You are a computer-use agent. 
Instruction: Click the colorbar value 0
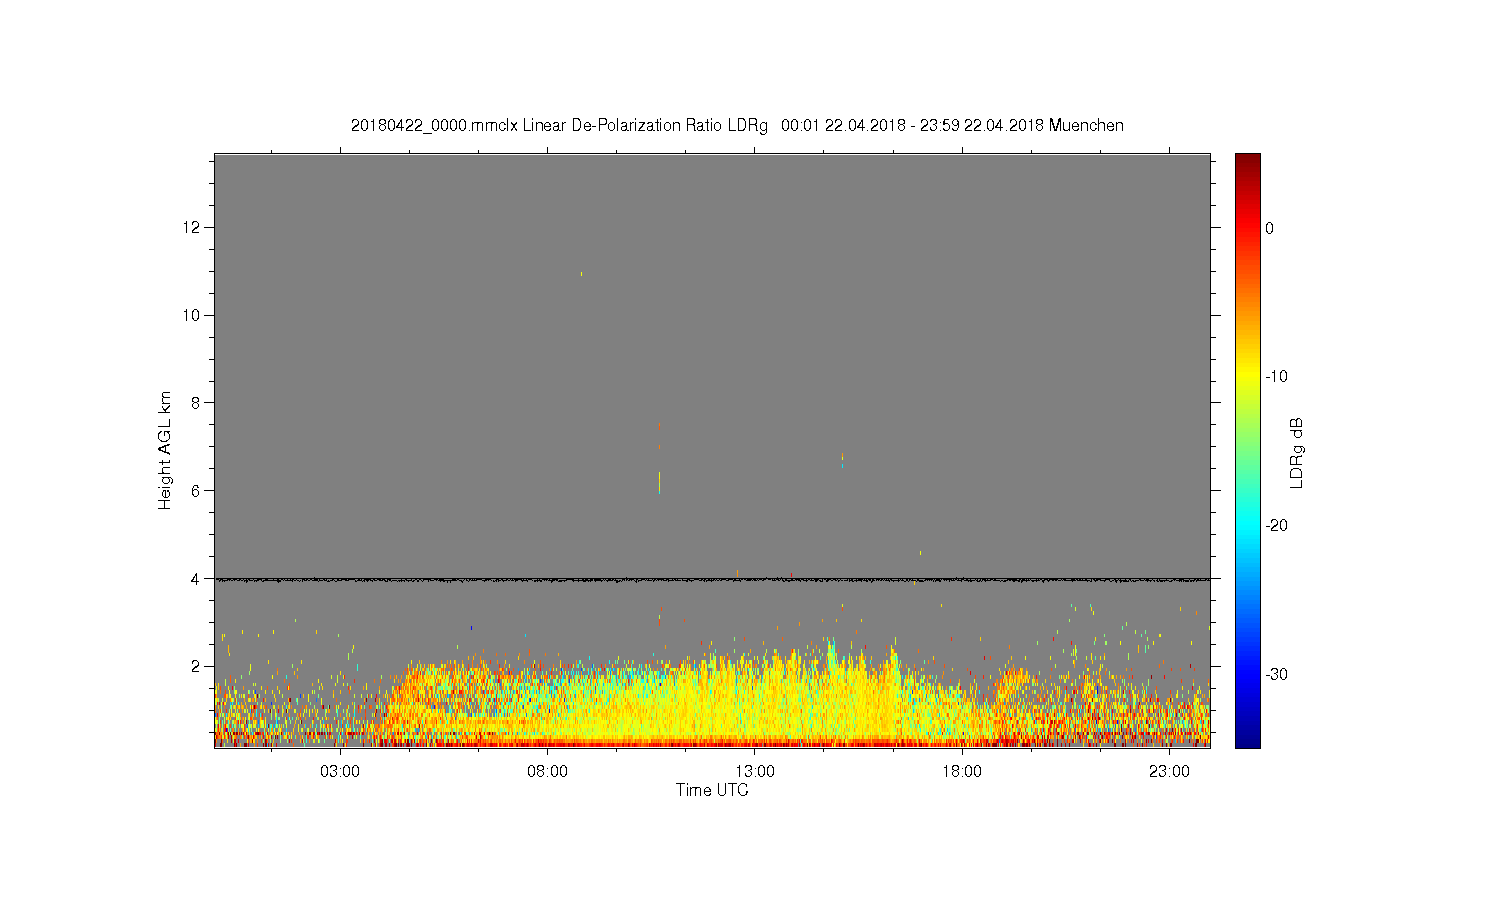[x=1270, y=228]
